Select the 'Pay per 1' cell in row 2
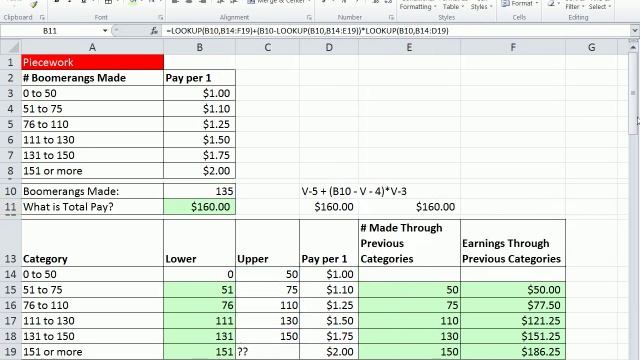The width and height of the screenshot is (640, 360). click(199, 78)
